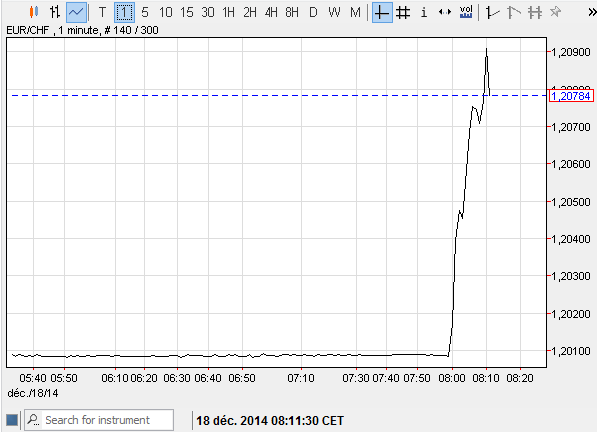Choose the 8H timeframe
Screen dimensions: 597x432
292,13
